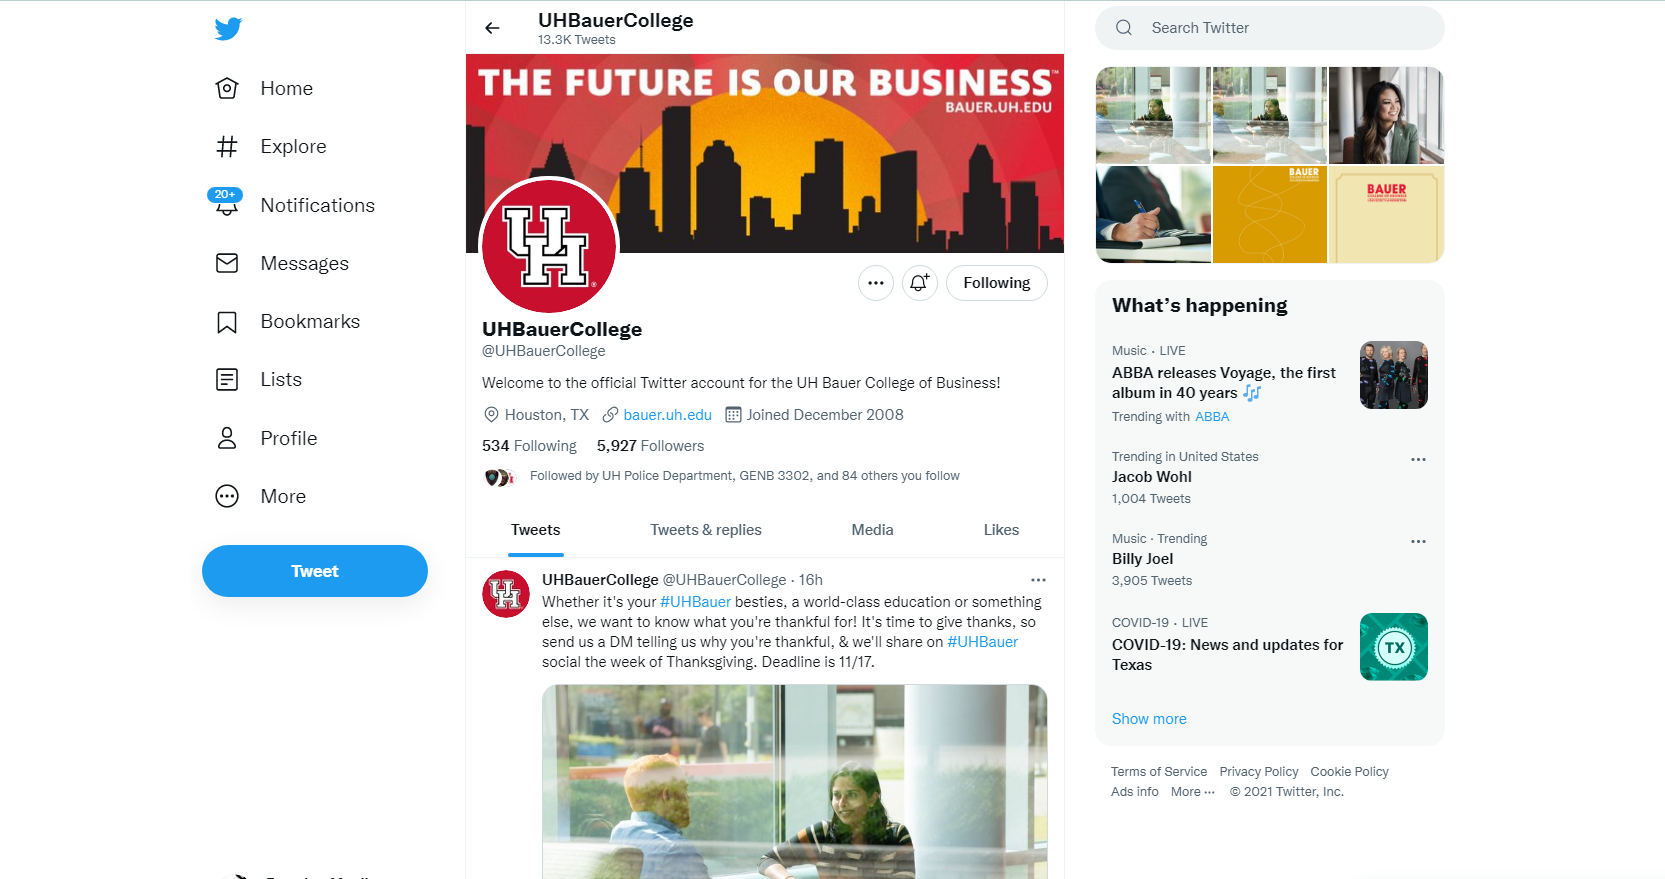Click the blue Tweet button

pos(315,571)
